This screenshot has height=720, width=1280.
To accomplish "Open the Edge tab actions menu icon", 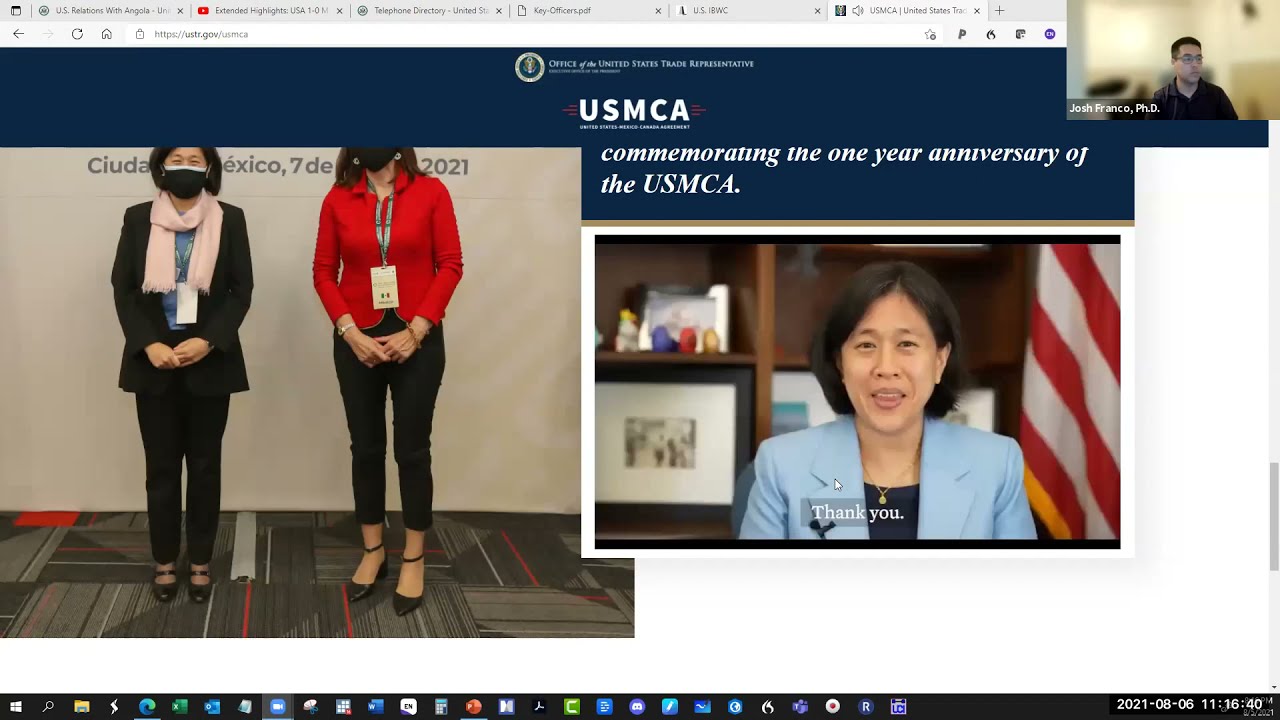I will click(x=16, y=11).
